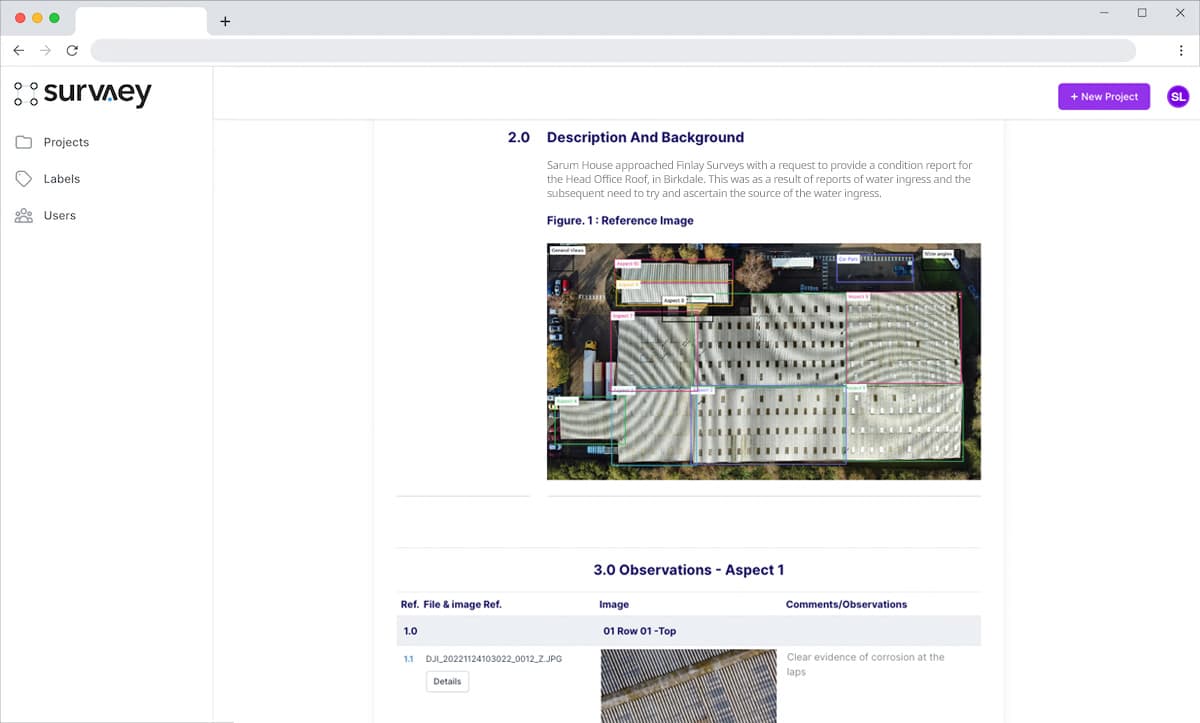Open the Projects sidebar item
This screenshot has height=723, width=1200.
(66, 142)
